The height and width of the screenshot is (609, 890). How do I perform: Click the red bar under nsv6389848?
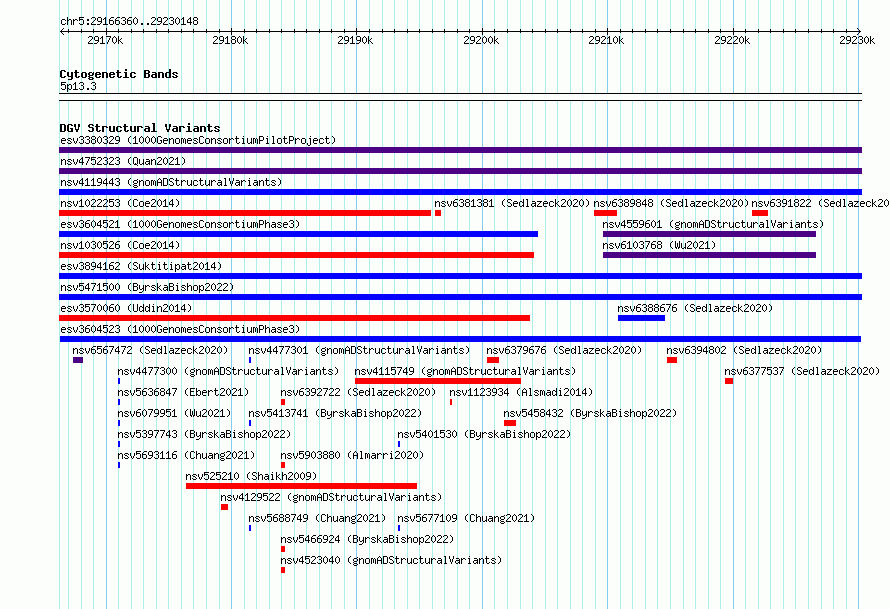605,213
